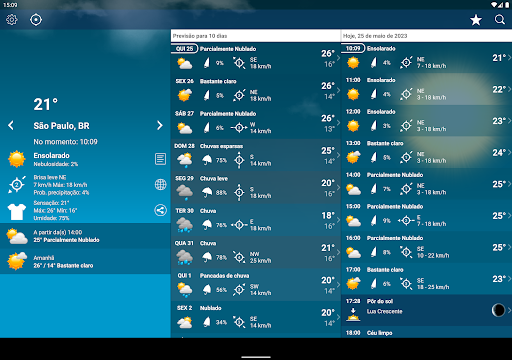Expand DOM 28 forecast chevron
This screenshot has width=512, height=360.
338,155
